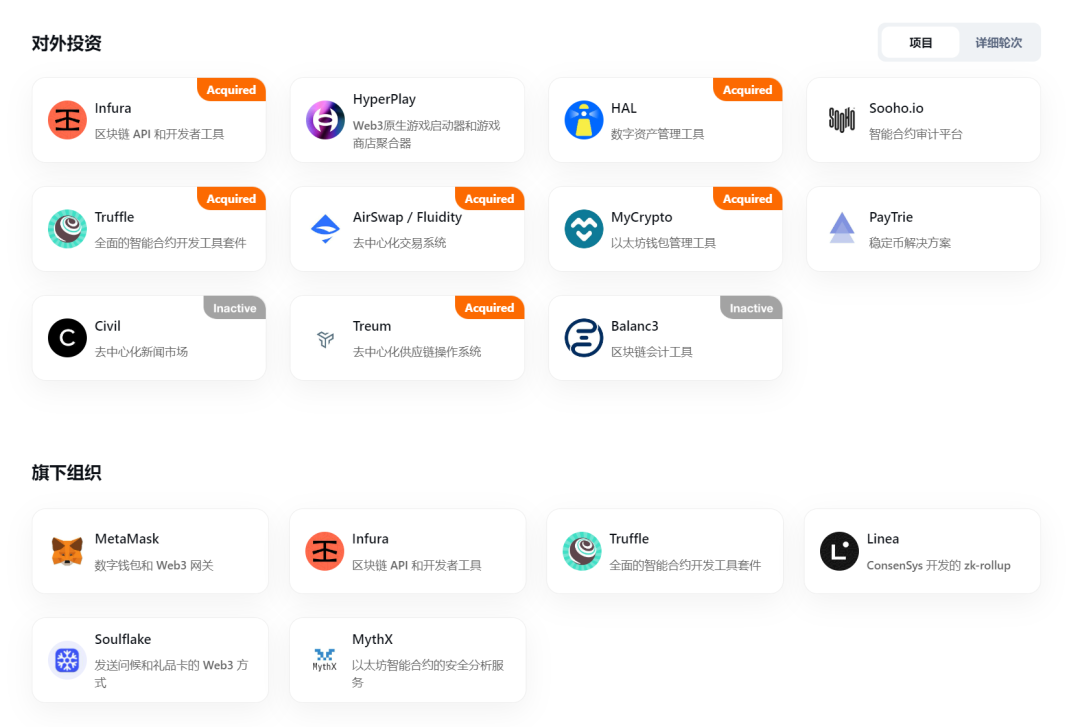Screen dimensions: 1080x727
Task: Click the HyperPlay logo icon
Action: click(x=325, y=120)
